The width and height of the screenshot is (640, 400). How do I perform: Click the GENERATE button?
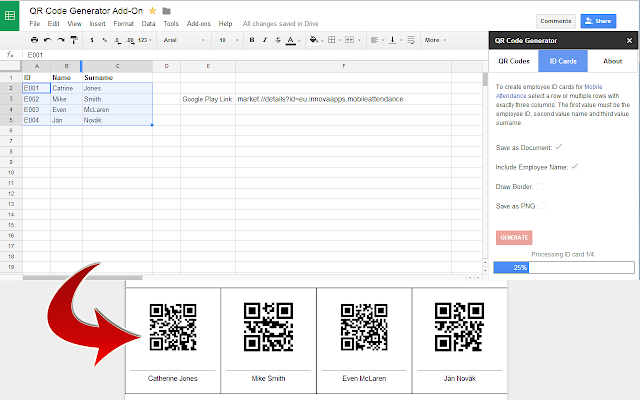click(x=514, y=238)
